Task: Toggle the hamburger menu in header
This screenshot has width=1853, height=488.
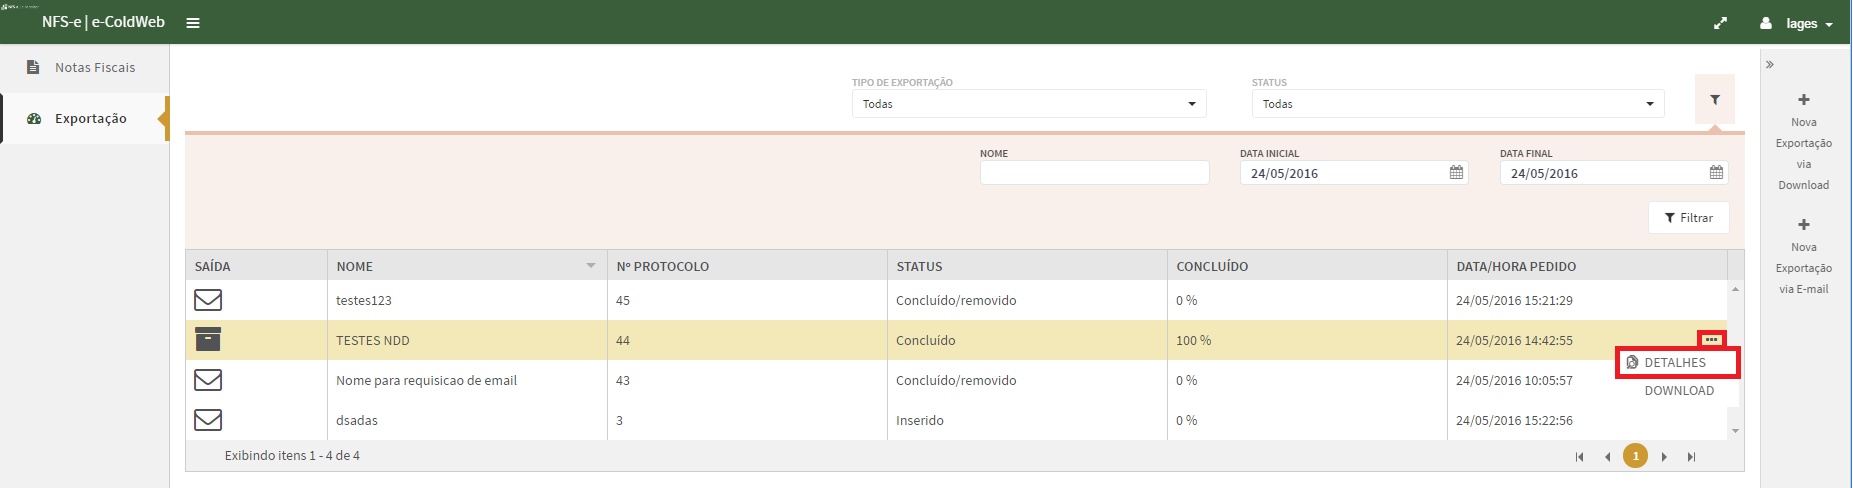Action: pos(193,23)
